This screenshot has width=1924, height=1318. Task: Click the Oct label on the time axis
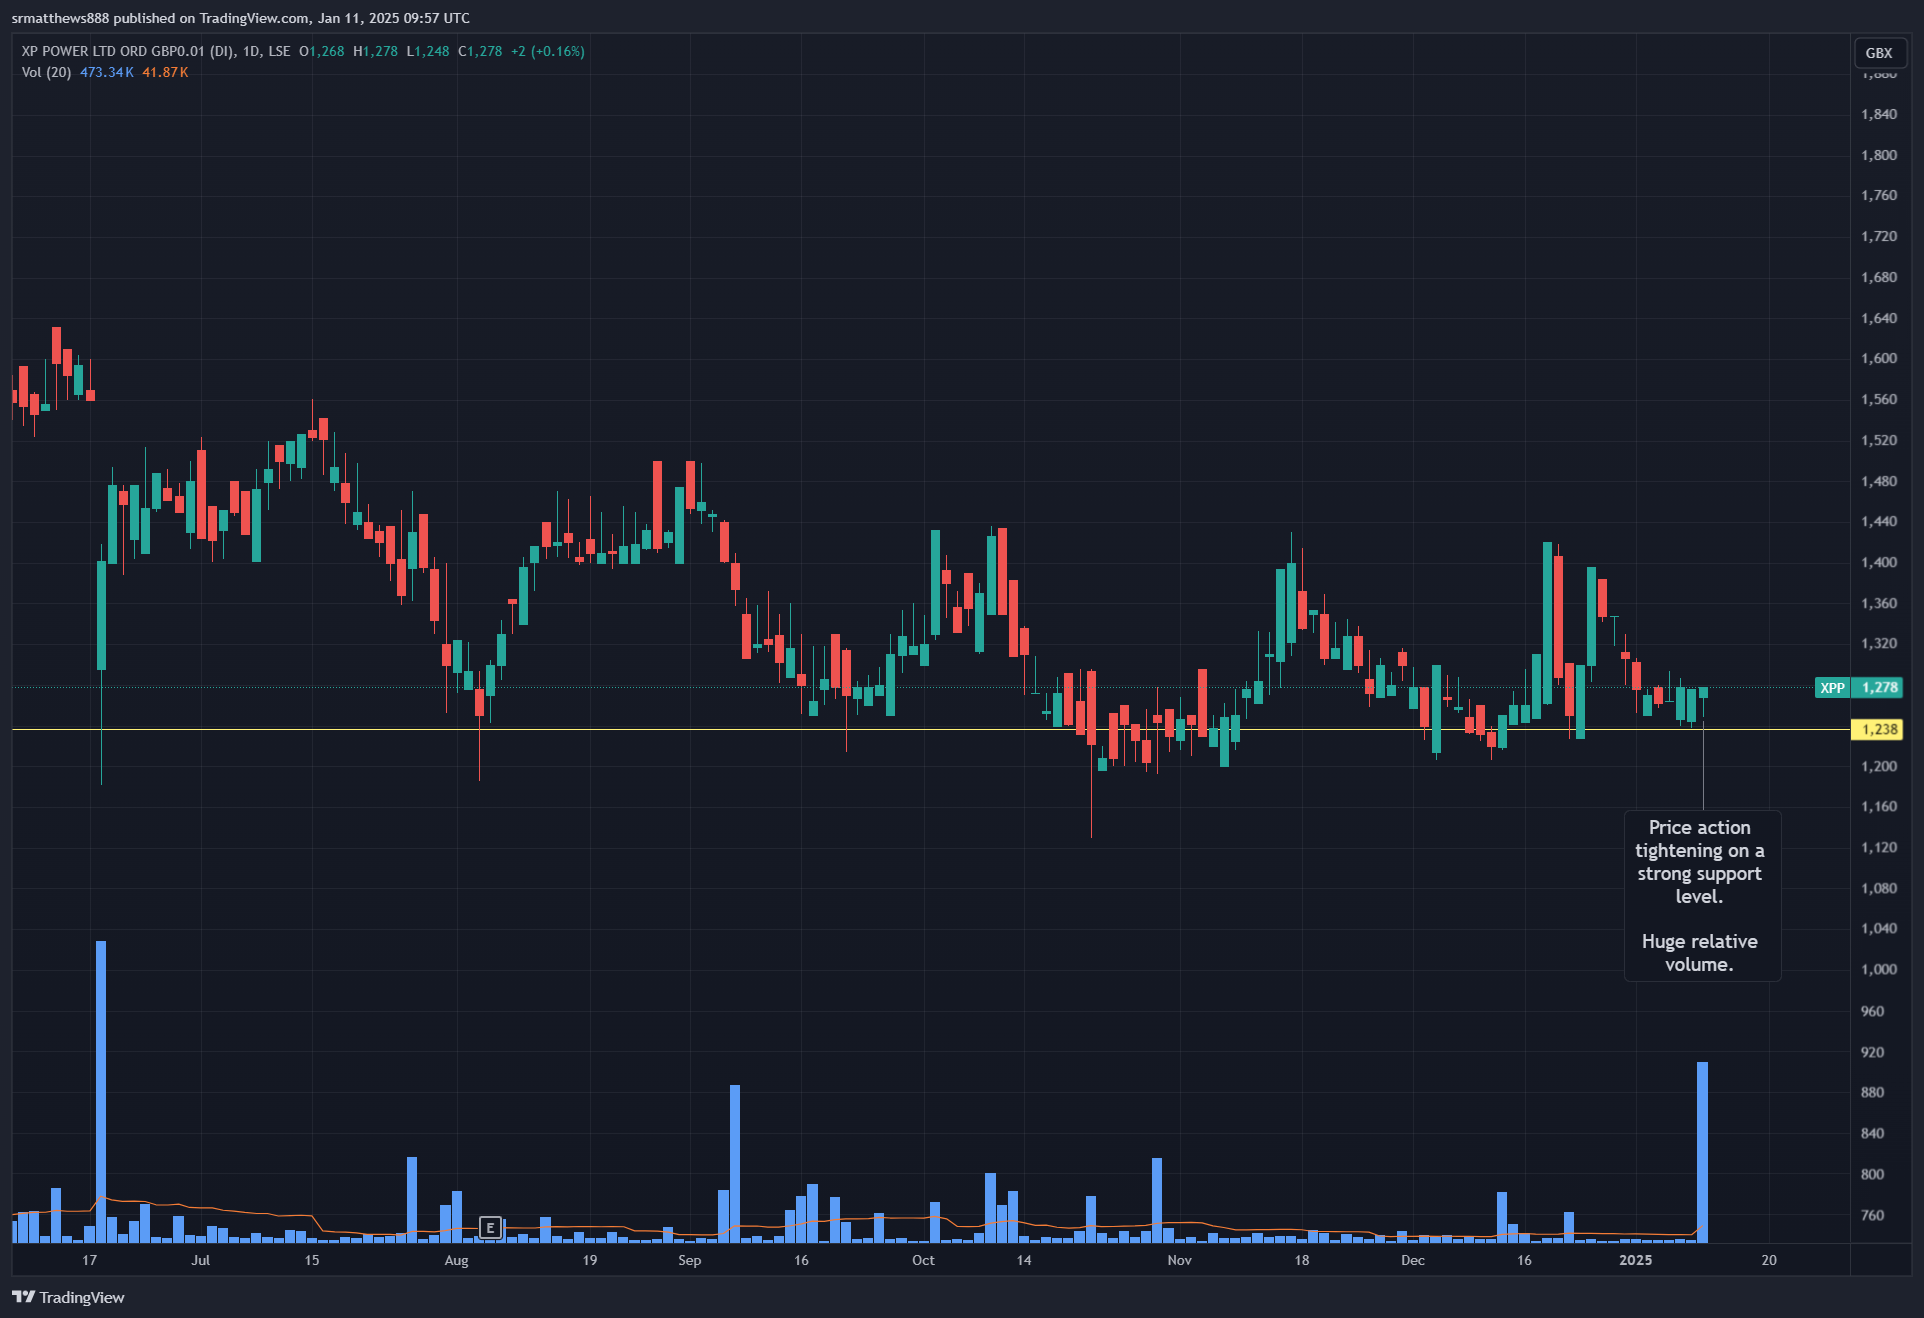[923, 1260]
